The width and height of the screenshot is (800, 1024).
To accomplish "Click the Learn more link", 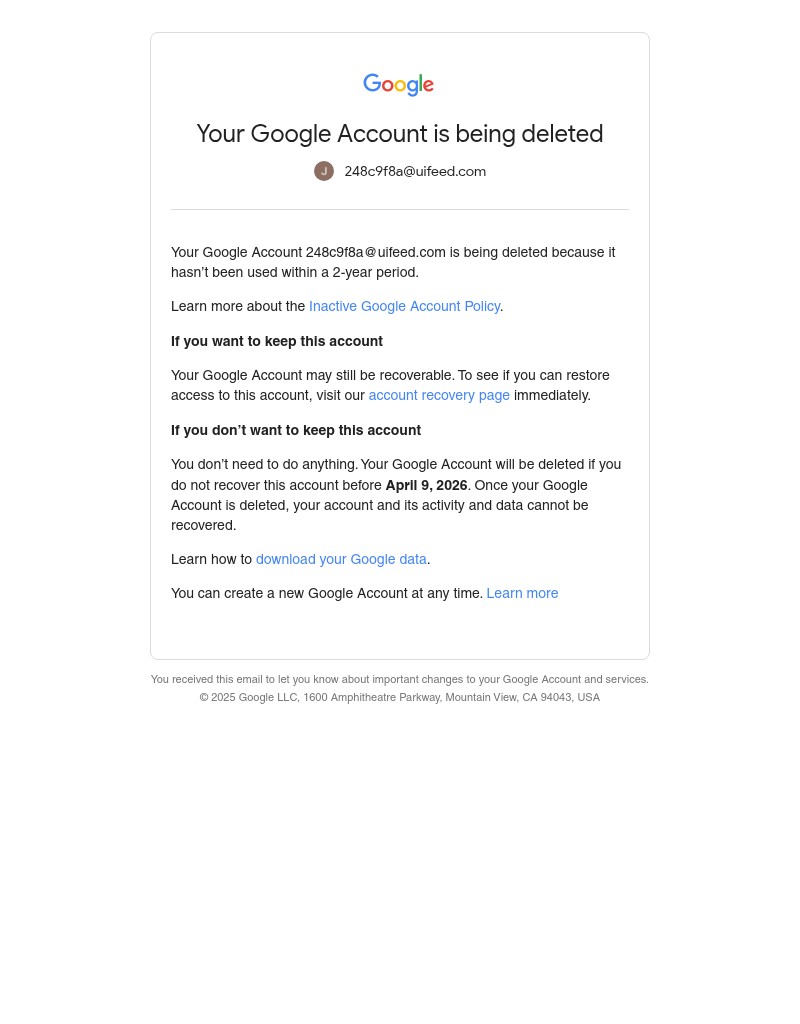I will coord(522,594).
